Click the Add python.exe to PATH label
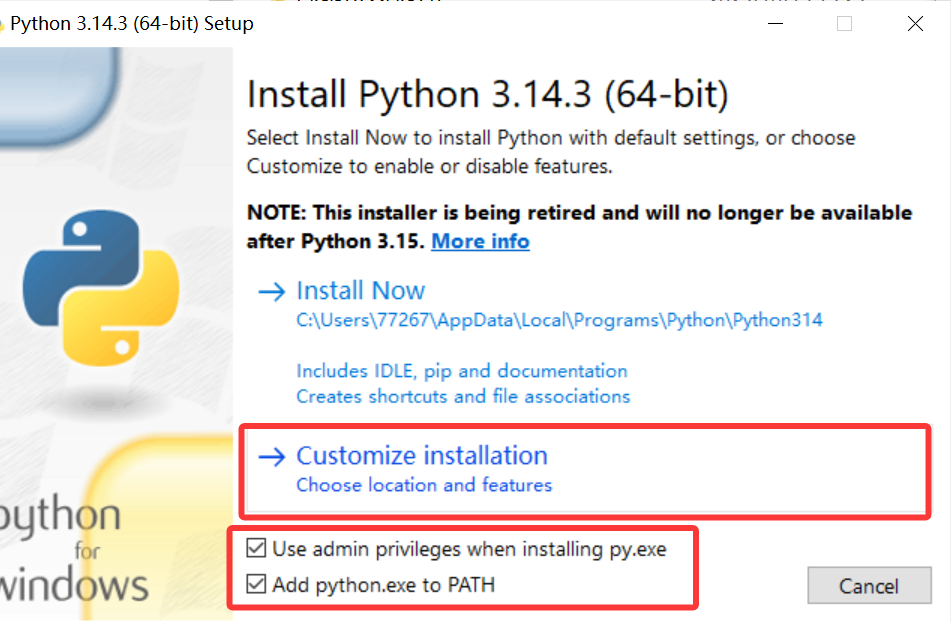 (383, 585)
